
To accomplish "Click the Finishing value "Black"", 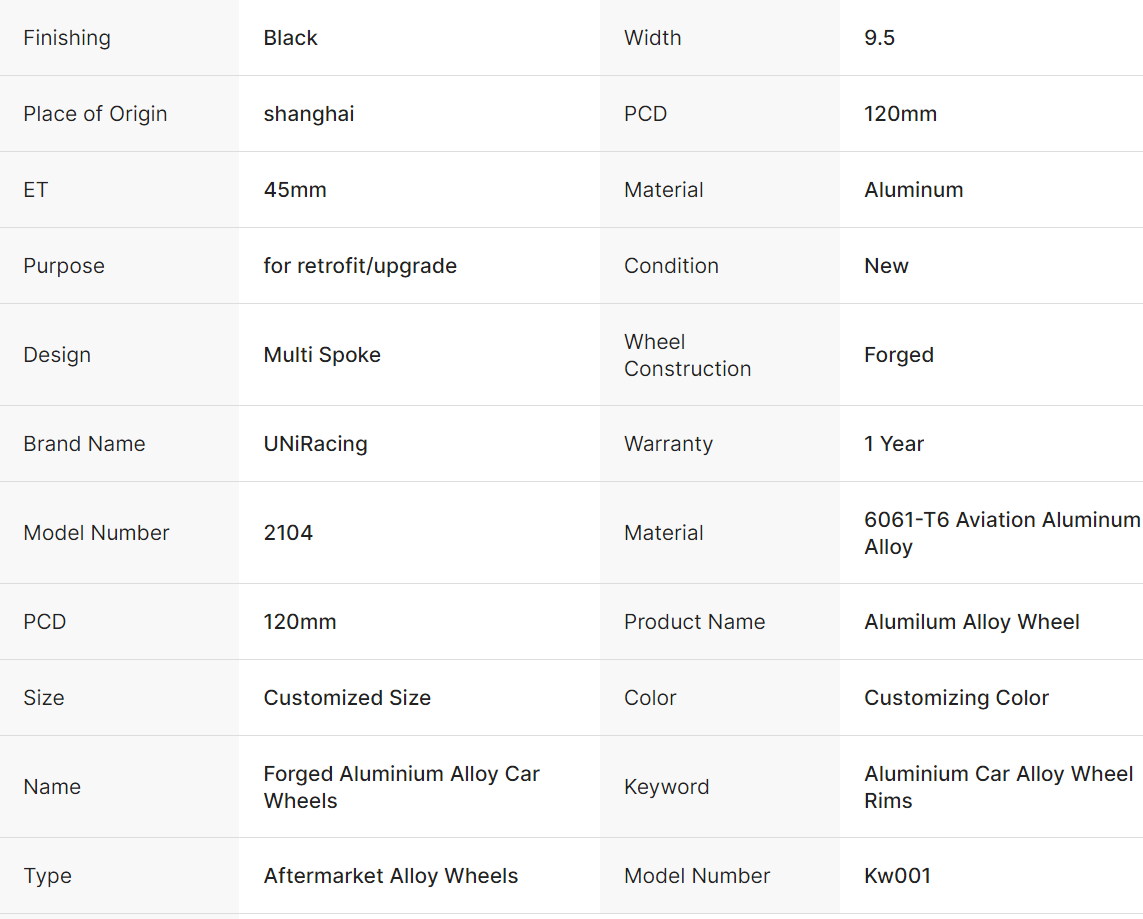I will [290, 38].
